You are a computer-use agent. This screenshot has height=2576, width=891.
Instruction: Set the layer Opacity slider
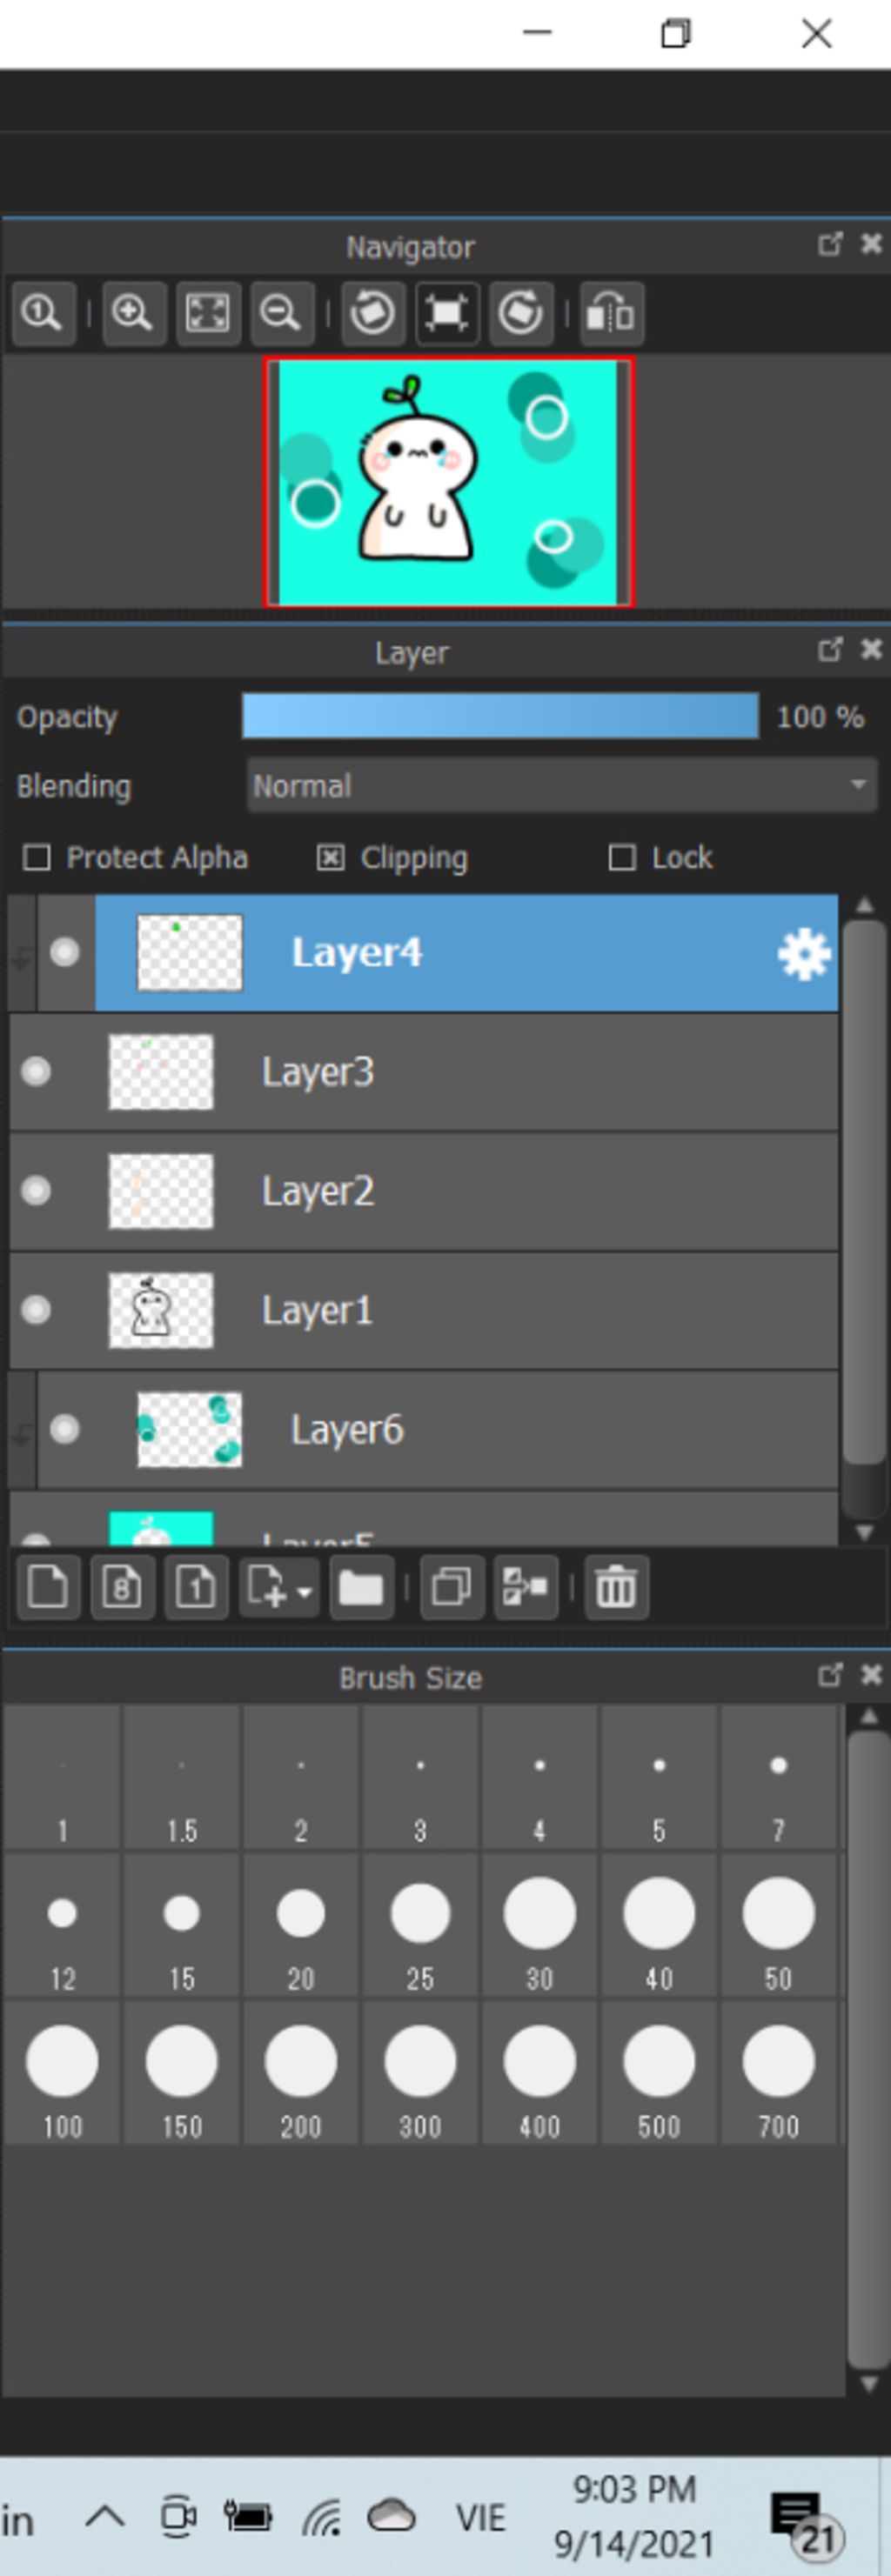pos(500,717)
